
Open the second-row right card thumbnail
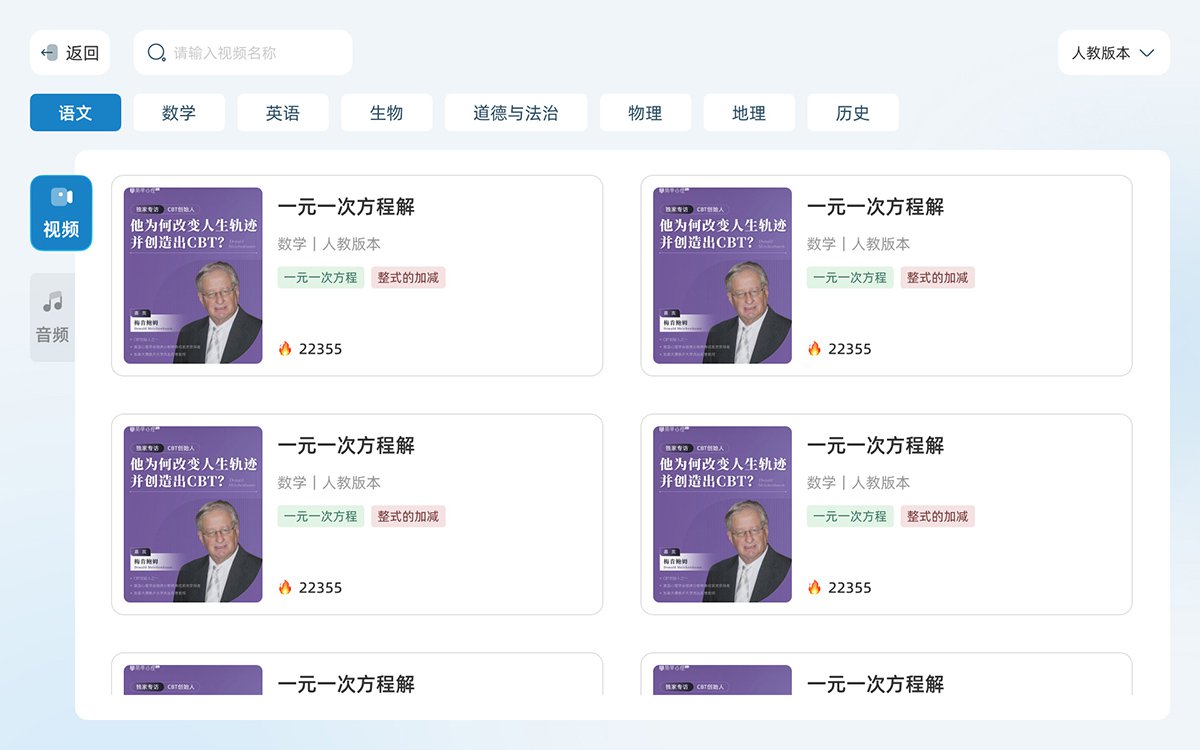[x=723, y=515]
